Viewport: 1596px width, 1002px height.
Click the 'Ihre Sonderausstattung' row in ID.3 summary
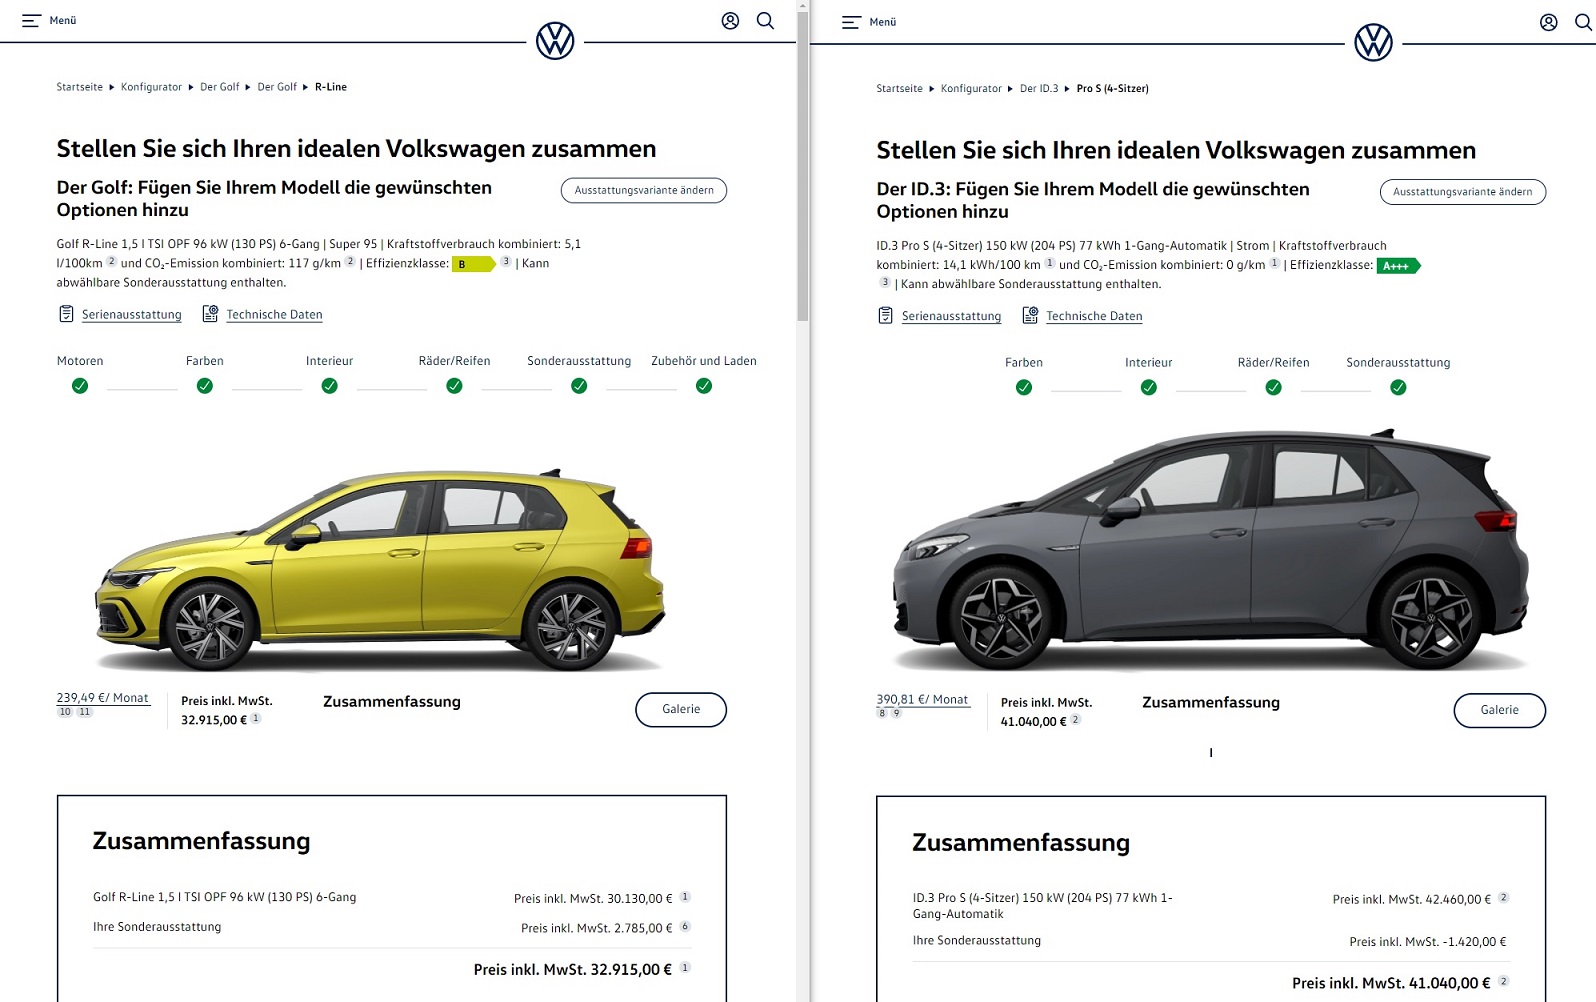(1211, 941)
